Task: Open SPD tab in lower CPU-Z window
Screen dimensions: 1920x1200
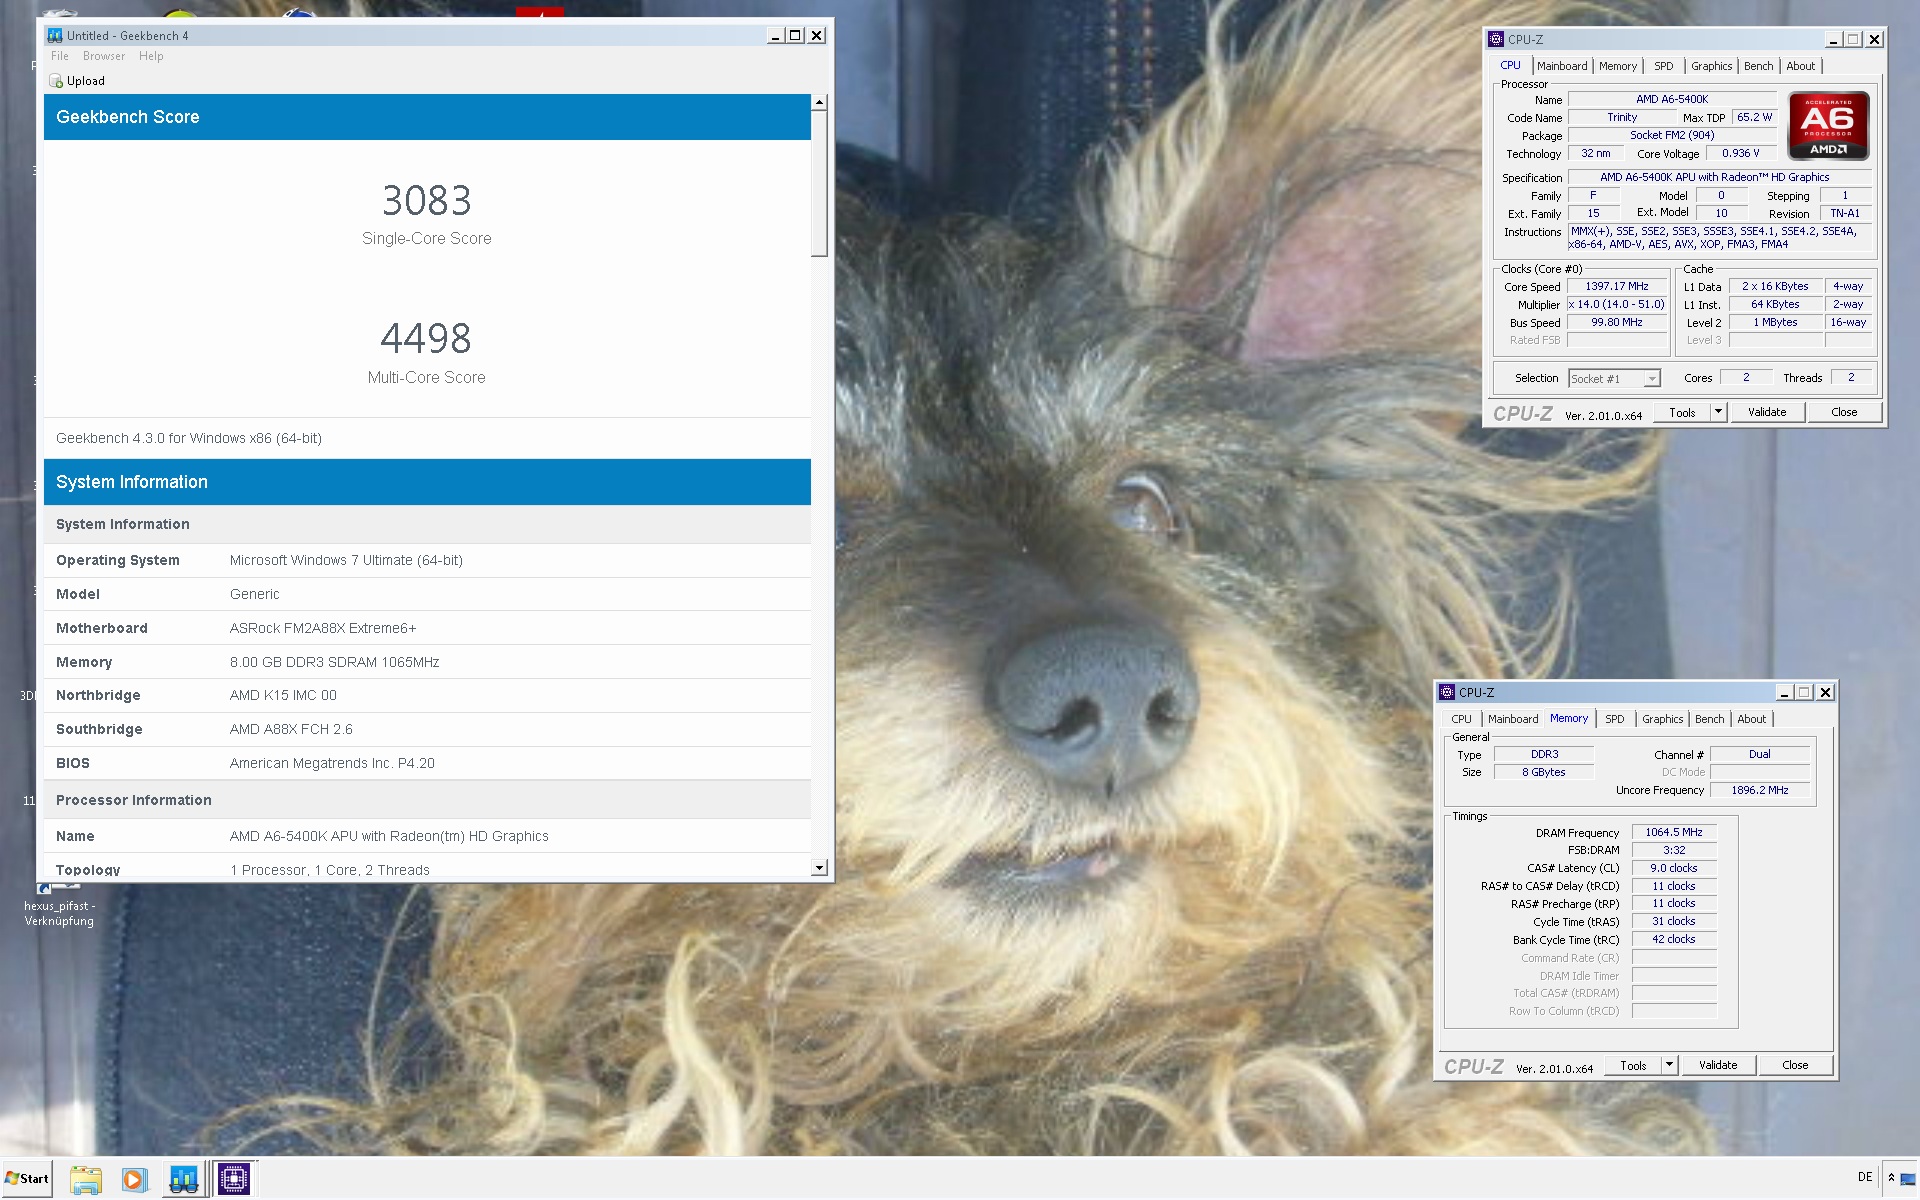Action: coord(1614,719)
